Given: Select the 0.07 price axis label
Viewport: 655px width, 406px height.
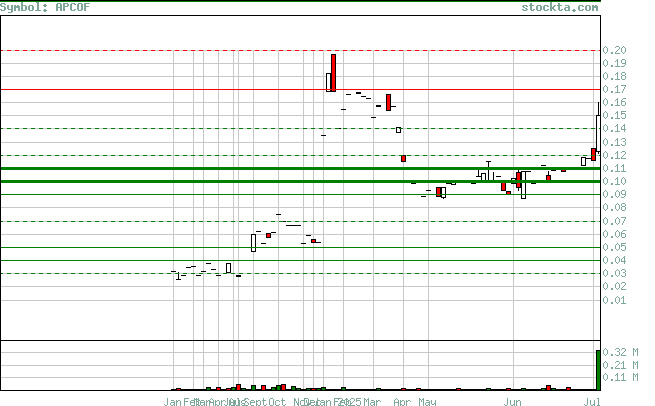Looking at the screenshot, I should click(614, 221).
